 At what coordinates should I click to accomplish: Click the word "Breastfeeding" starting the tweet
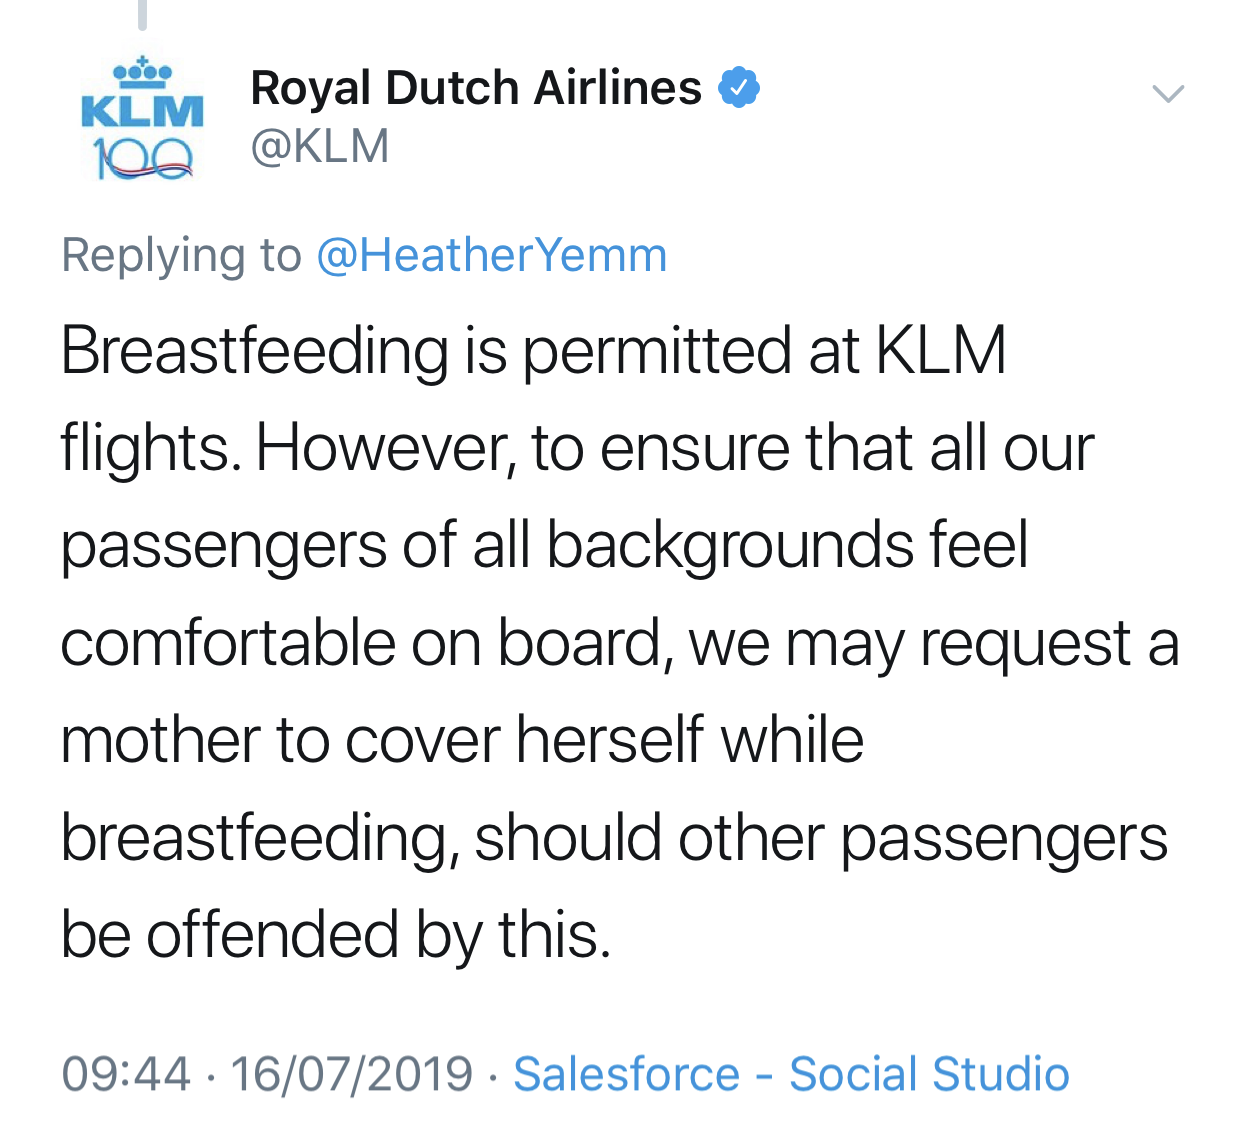tap(255, 352)
